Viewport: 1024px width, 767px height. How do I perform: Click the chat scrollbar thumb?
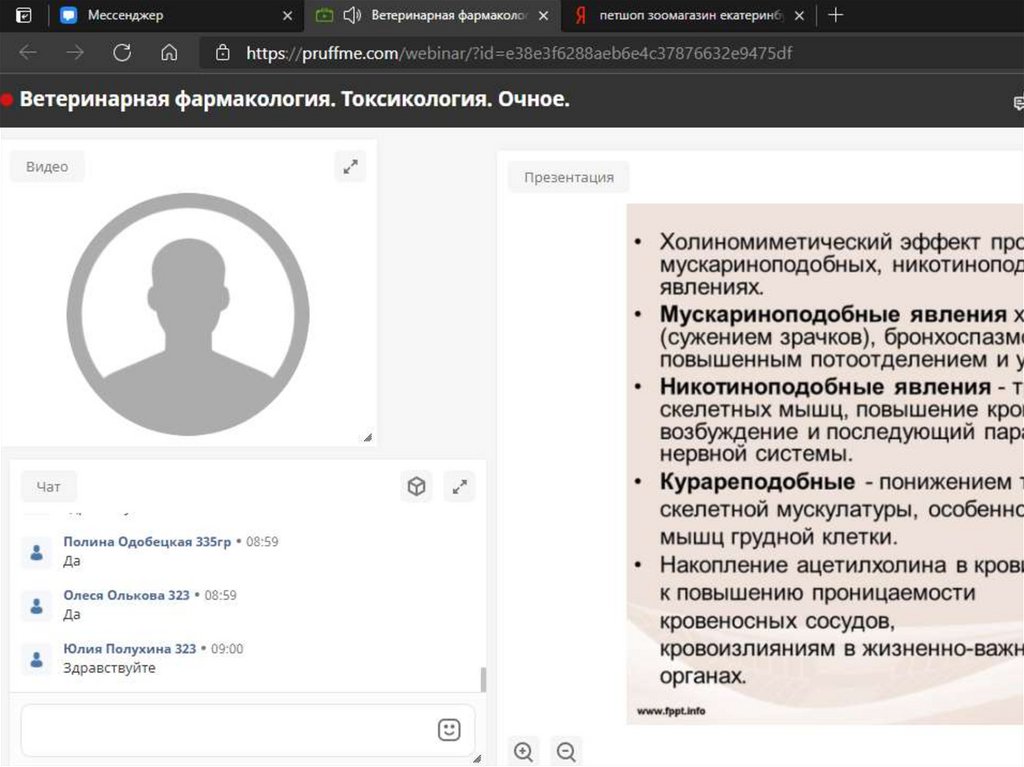pos(484,680)
